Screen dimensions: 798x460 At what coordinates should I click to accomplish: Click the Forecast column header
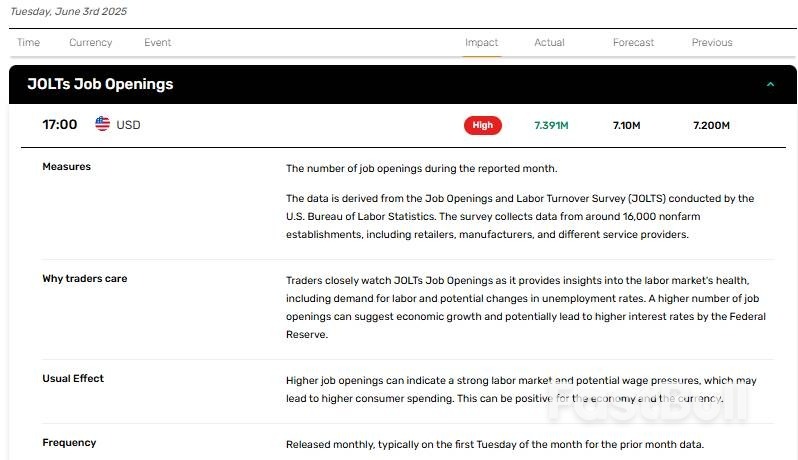[633, 43]
